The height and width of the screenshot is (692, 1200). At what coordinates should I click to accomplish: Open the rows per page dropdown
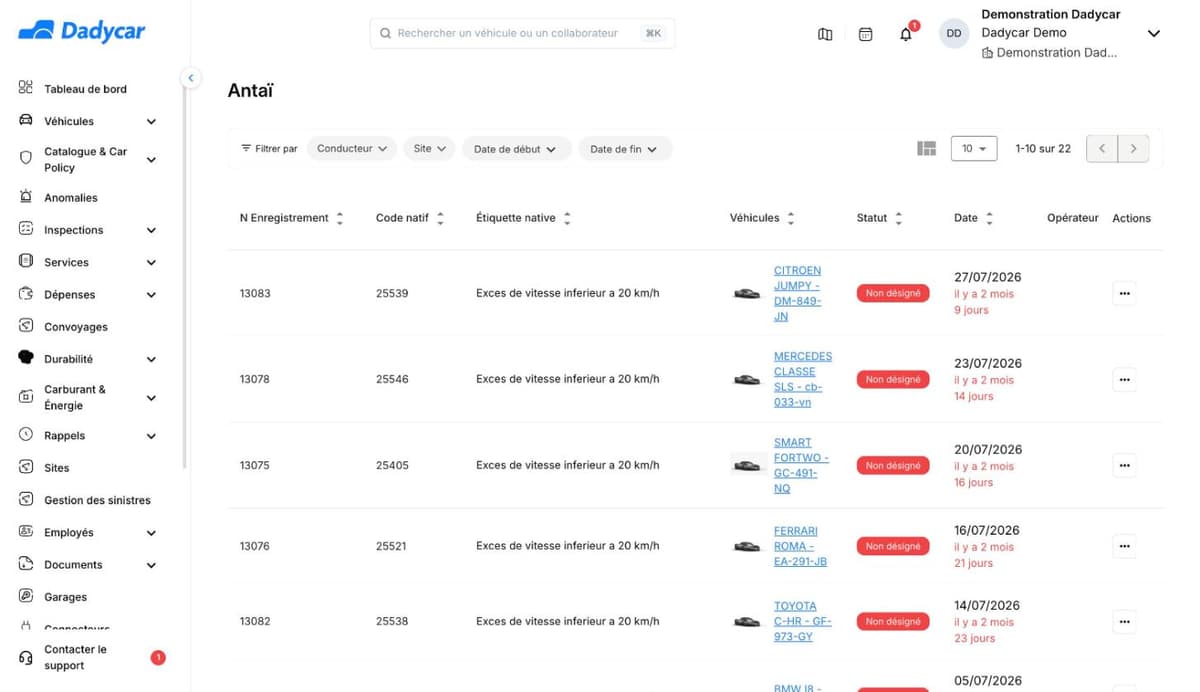(973, 148)
